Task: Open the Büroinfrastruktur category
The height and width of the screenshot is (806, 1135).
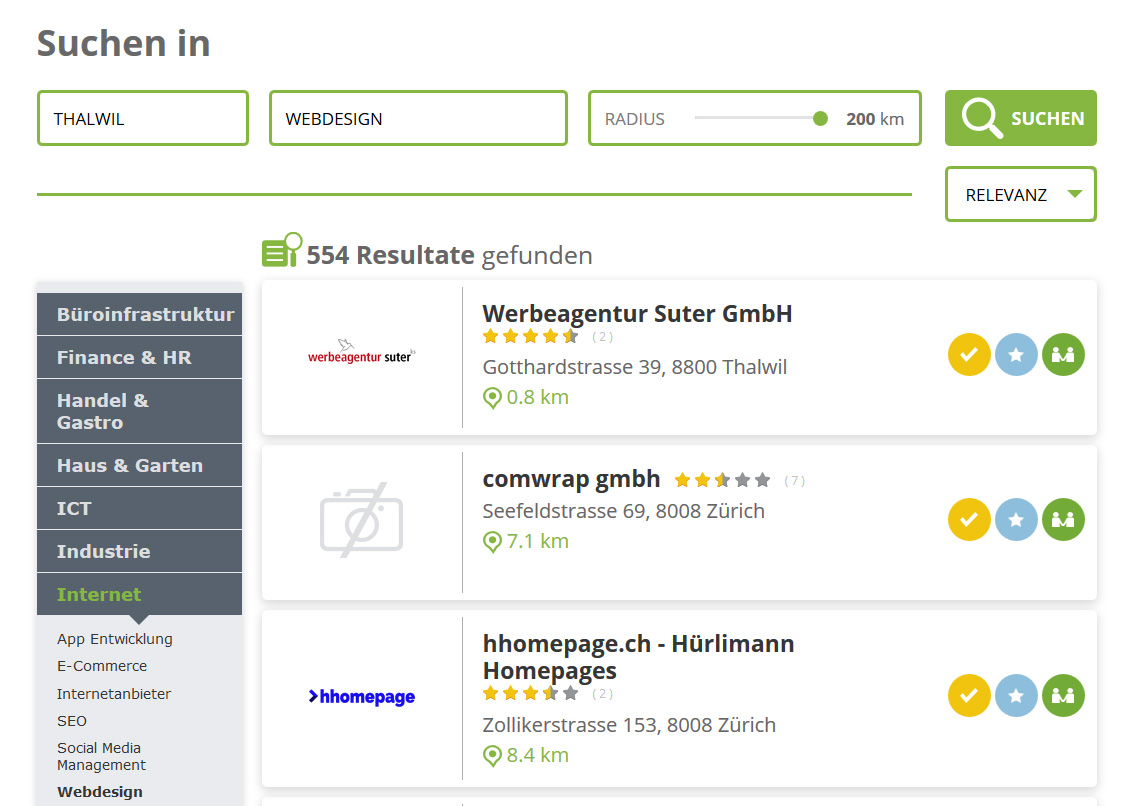Action: click(140, 314)
